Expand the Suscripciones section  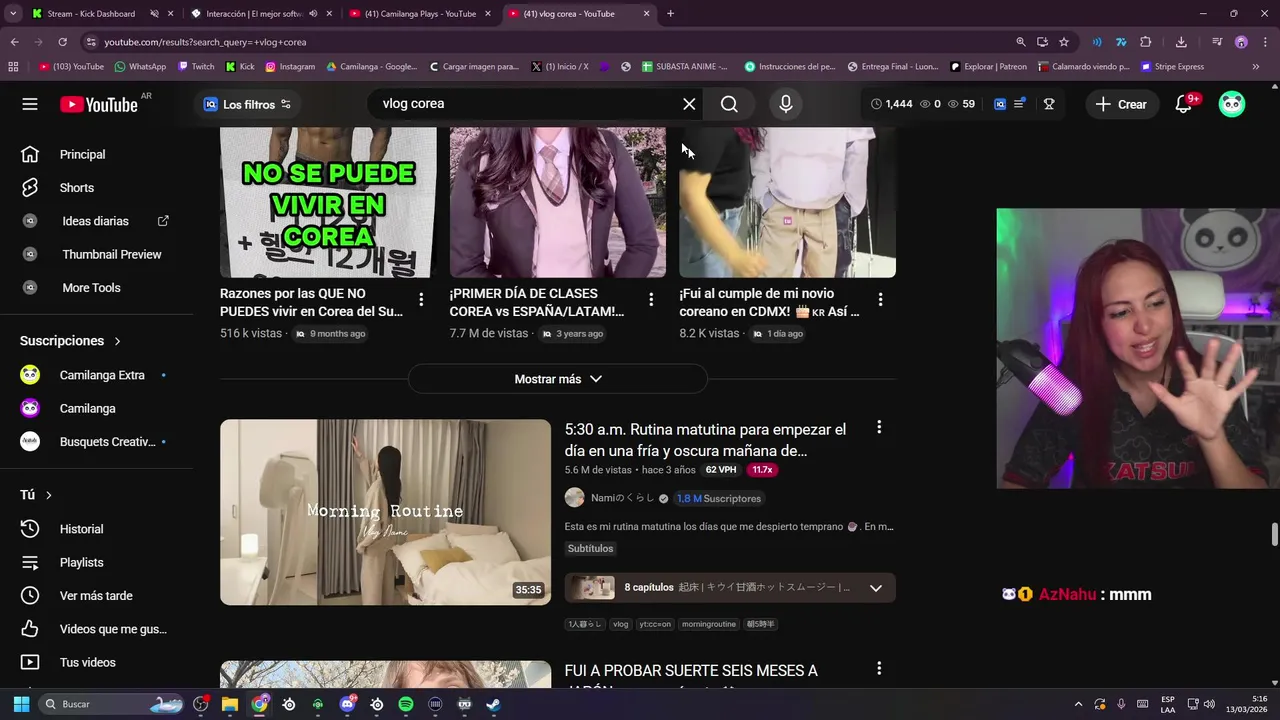click(70, 341)
